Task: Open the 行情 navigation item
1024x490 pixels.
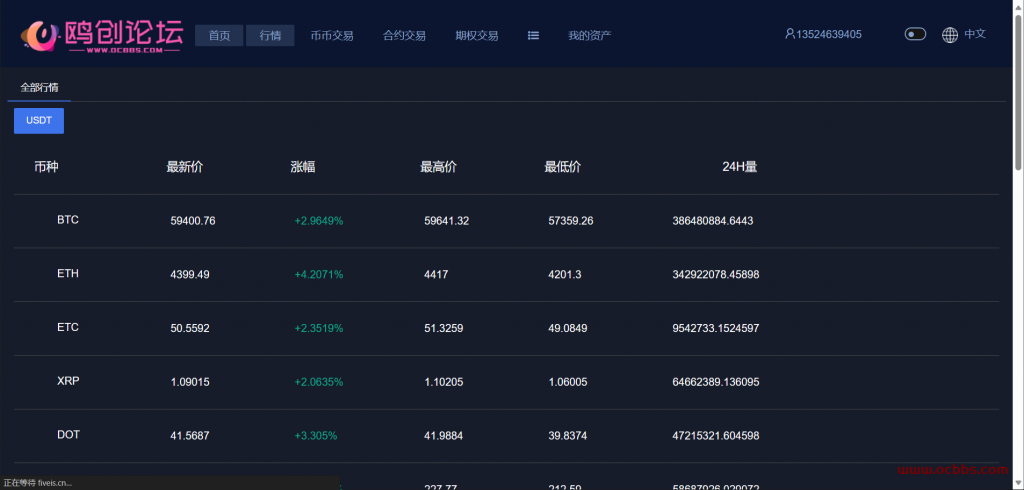Action: pyautogui.click(x=270, y=35)
